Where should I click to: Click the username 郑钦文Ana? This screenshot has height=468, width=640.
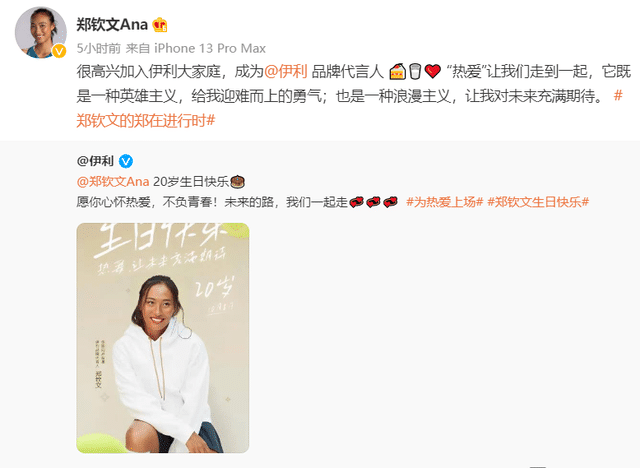pyautogui.click(x=112, y=24)
